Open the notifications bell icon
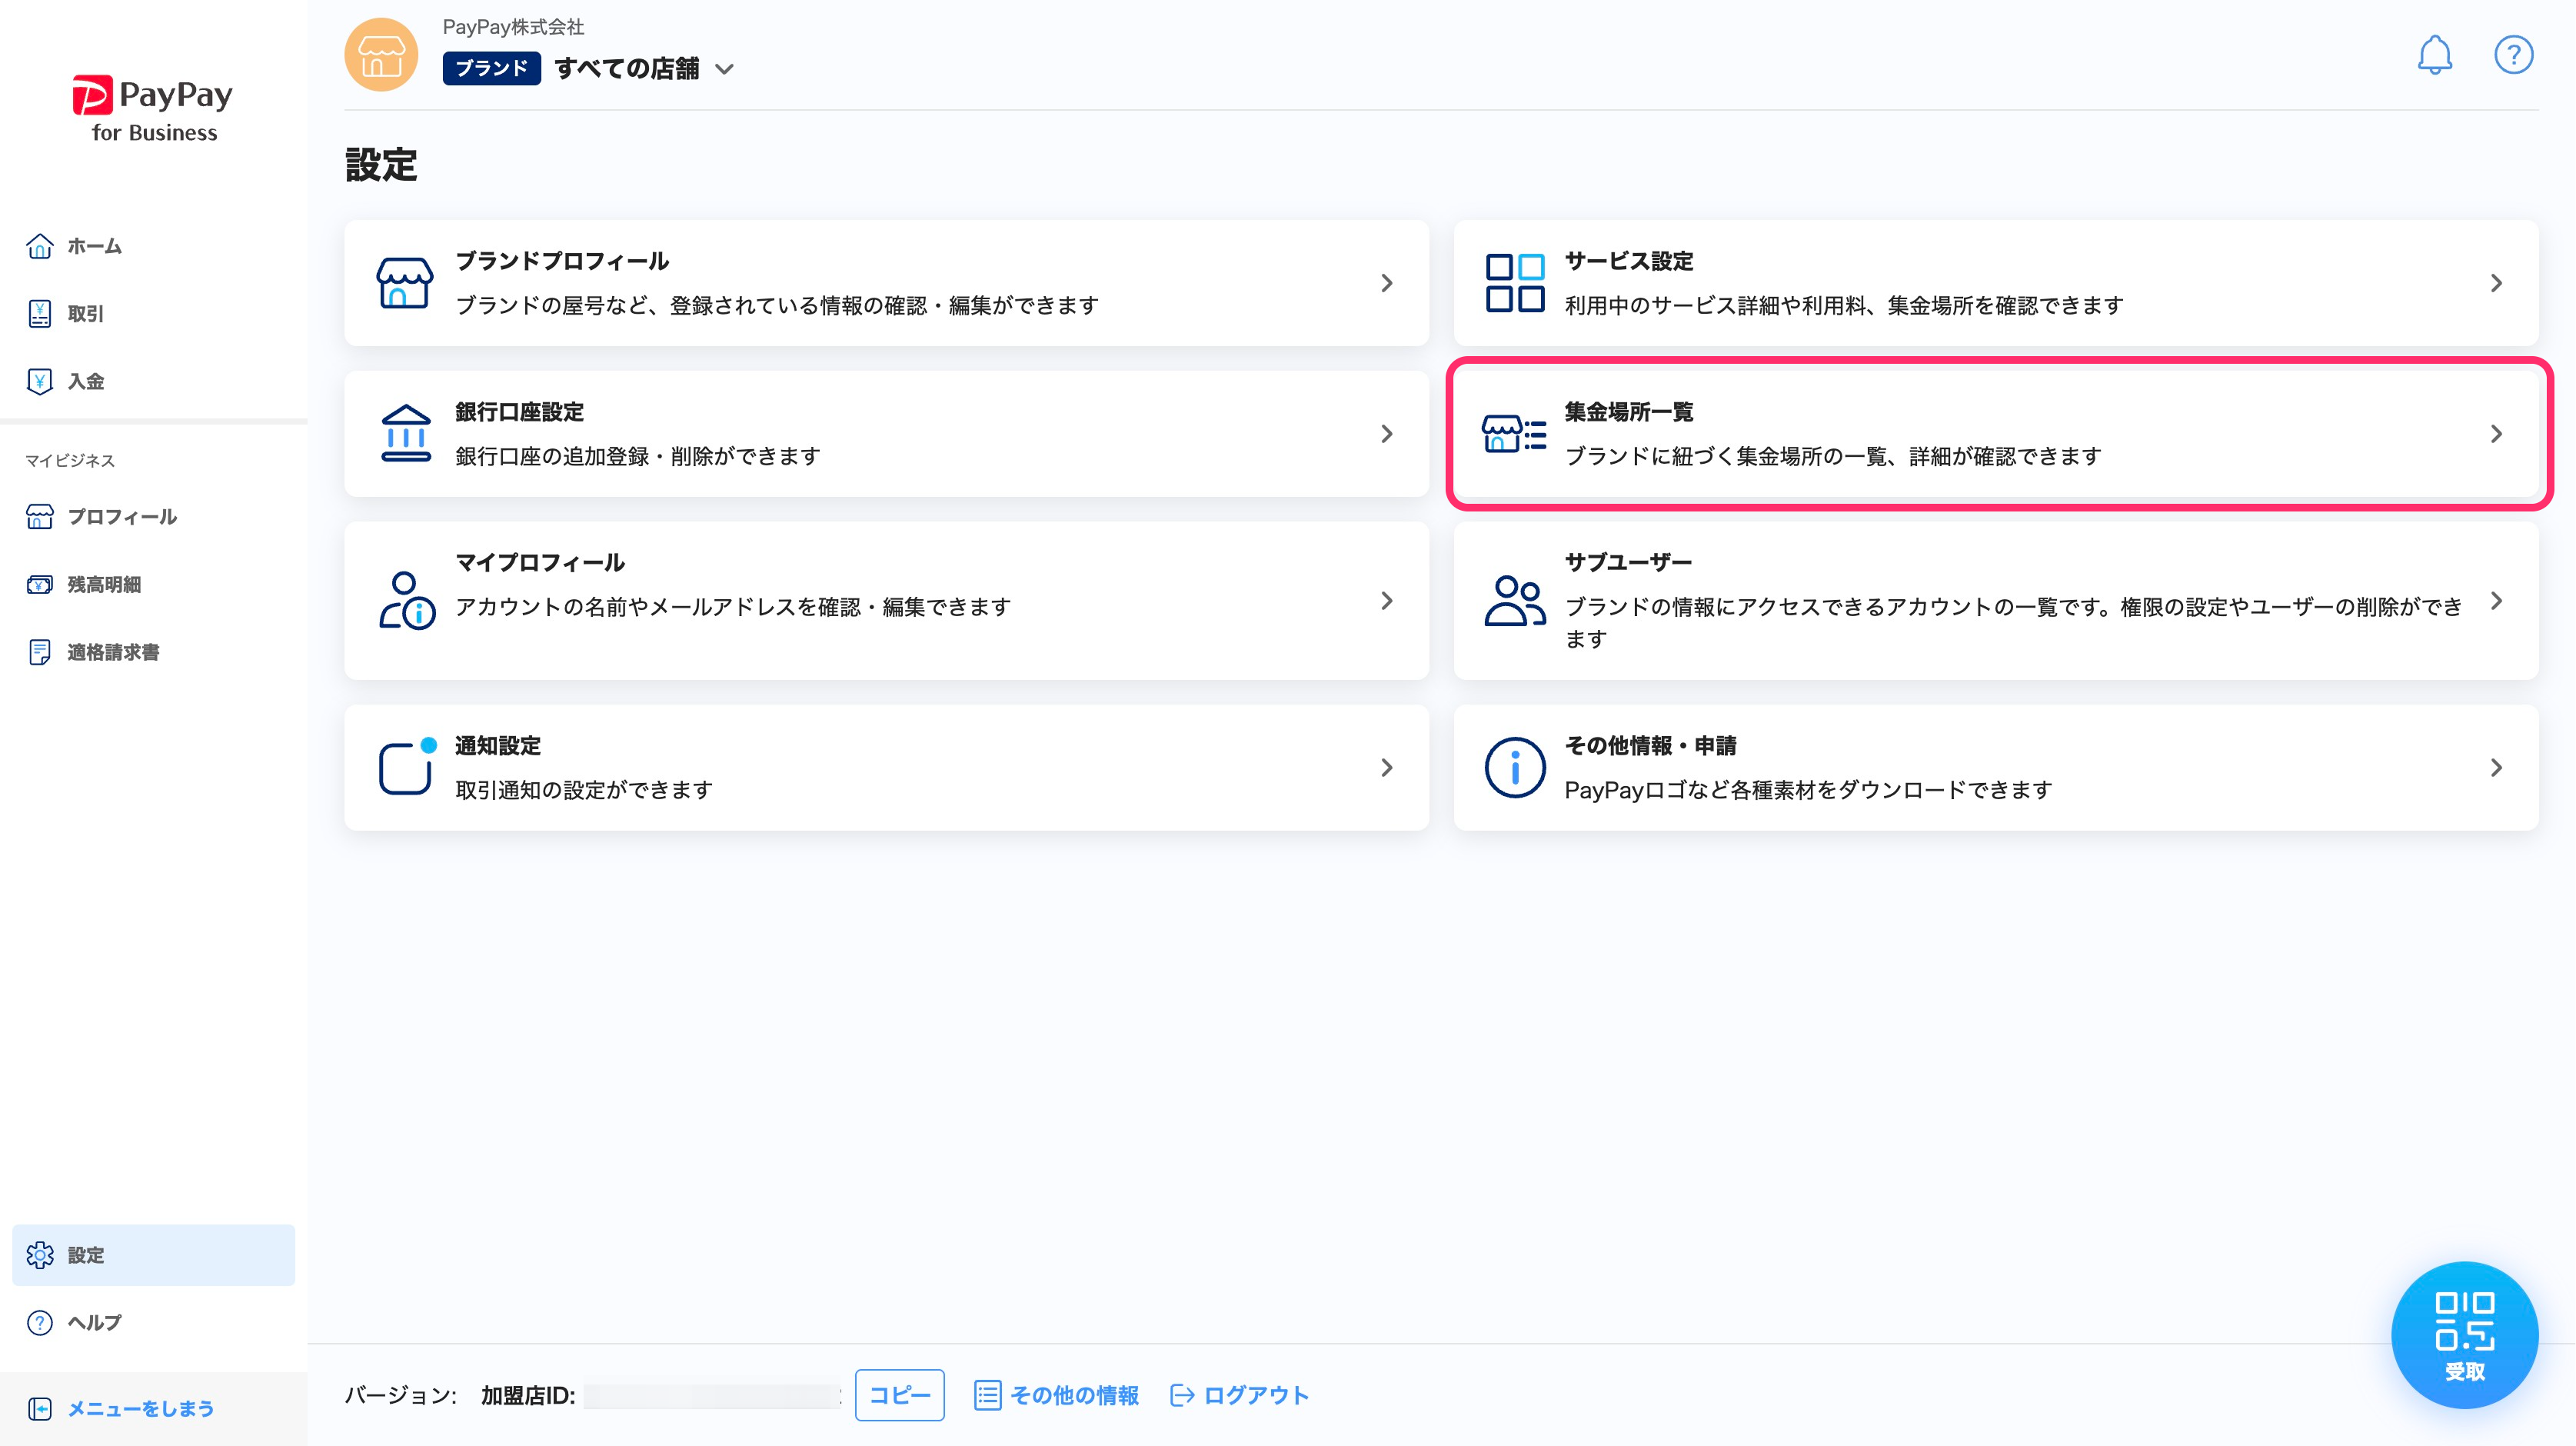This screenshot has height=1446, width=2576. pos(2435,54)
